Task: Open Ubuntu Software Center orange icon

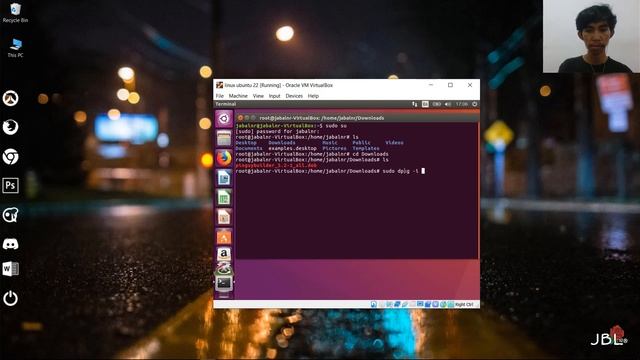Action: (x=224, y=237)
